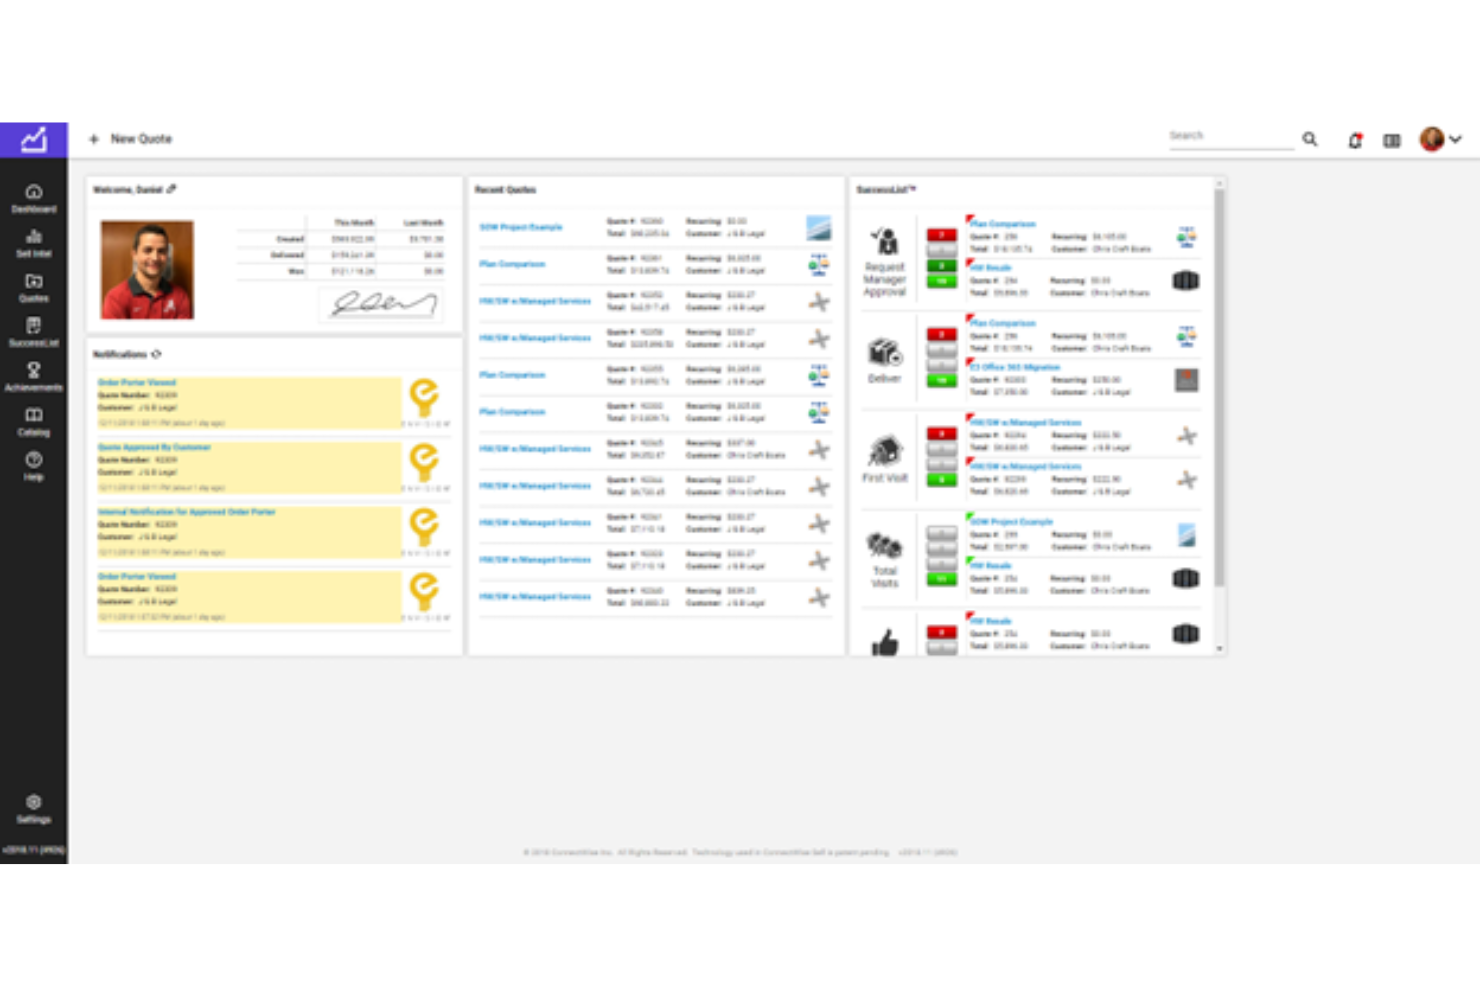Screen dimensions: 1480x987
Task: View Achievements via the sidebar icon
Action: (34, 377)
